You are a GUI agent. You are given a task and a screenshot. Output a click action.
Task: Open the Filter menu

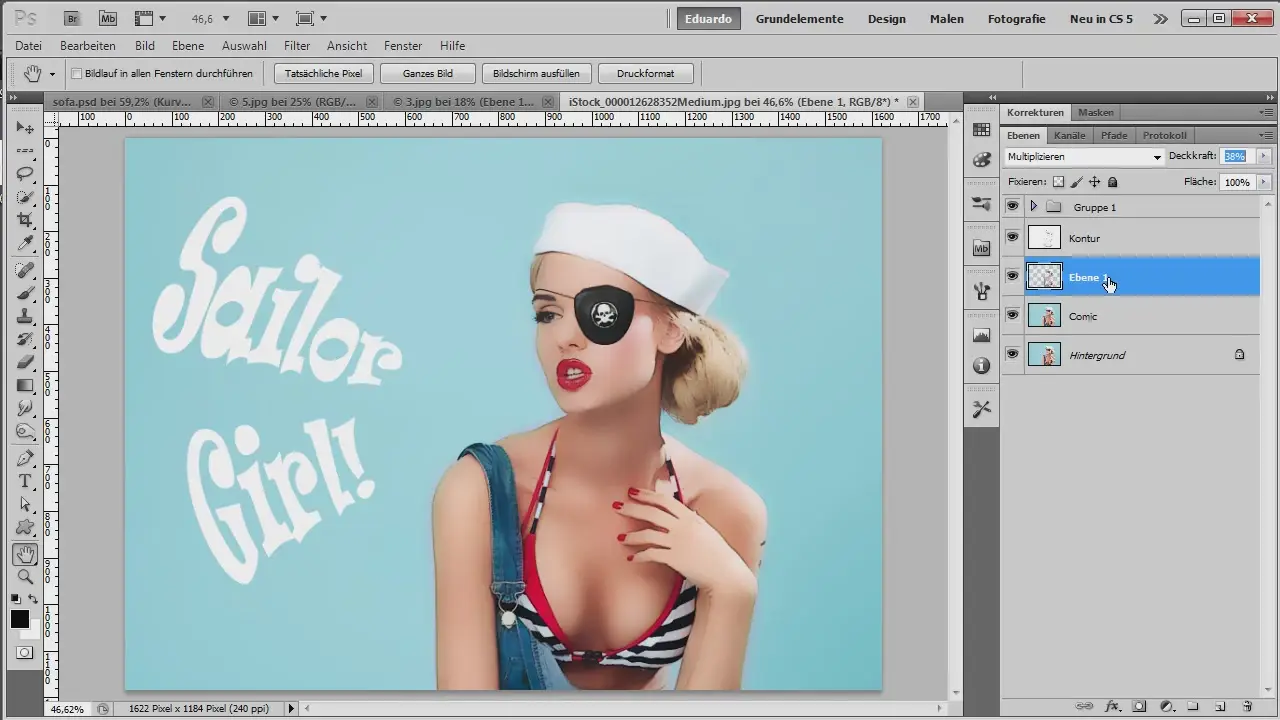[x=296, y=46]
